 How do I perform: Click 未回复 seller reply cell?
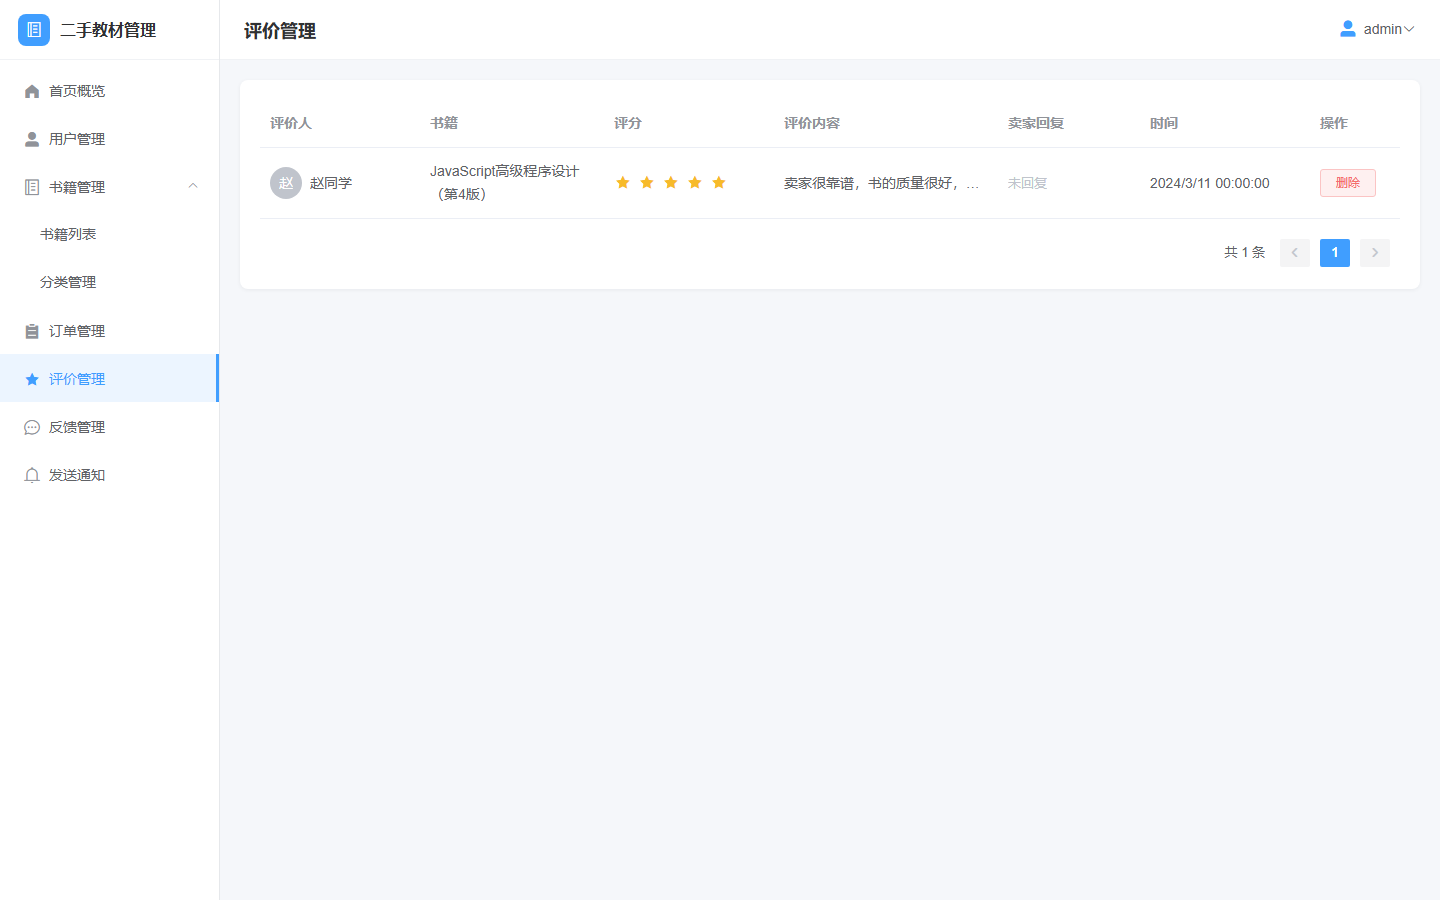pos(1027,183)
